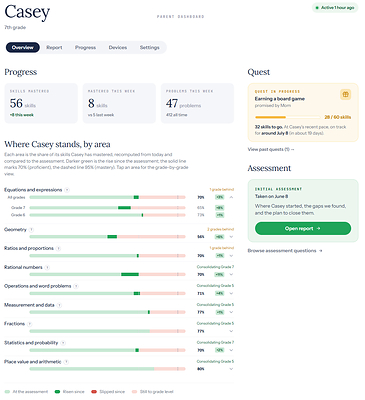
Task: Click the '1 grade behind' label for Equations
Action: pyautogui.click(x=222, y=190)
